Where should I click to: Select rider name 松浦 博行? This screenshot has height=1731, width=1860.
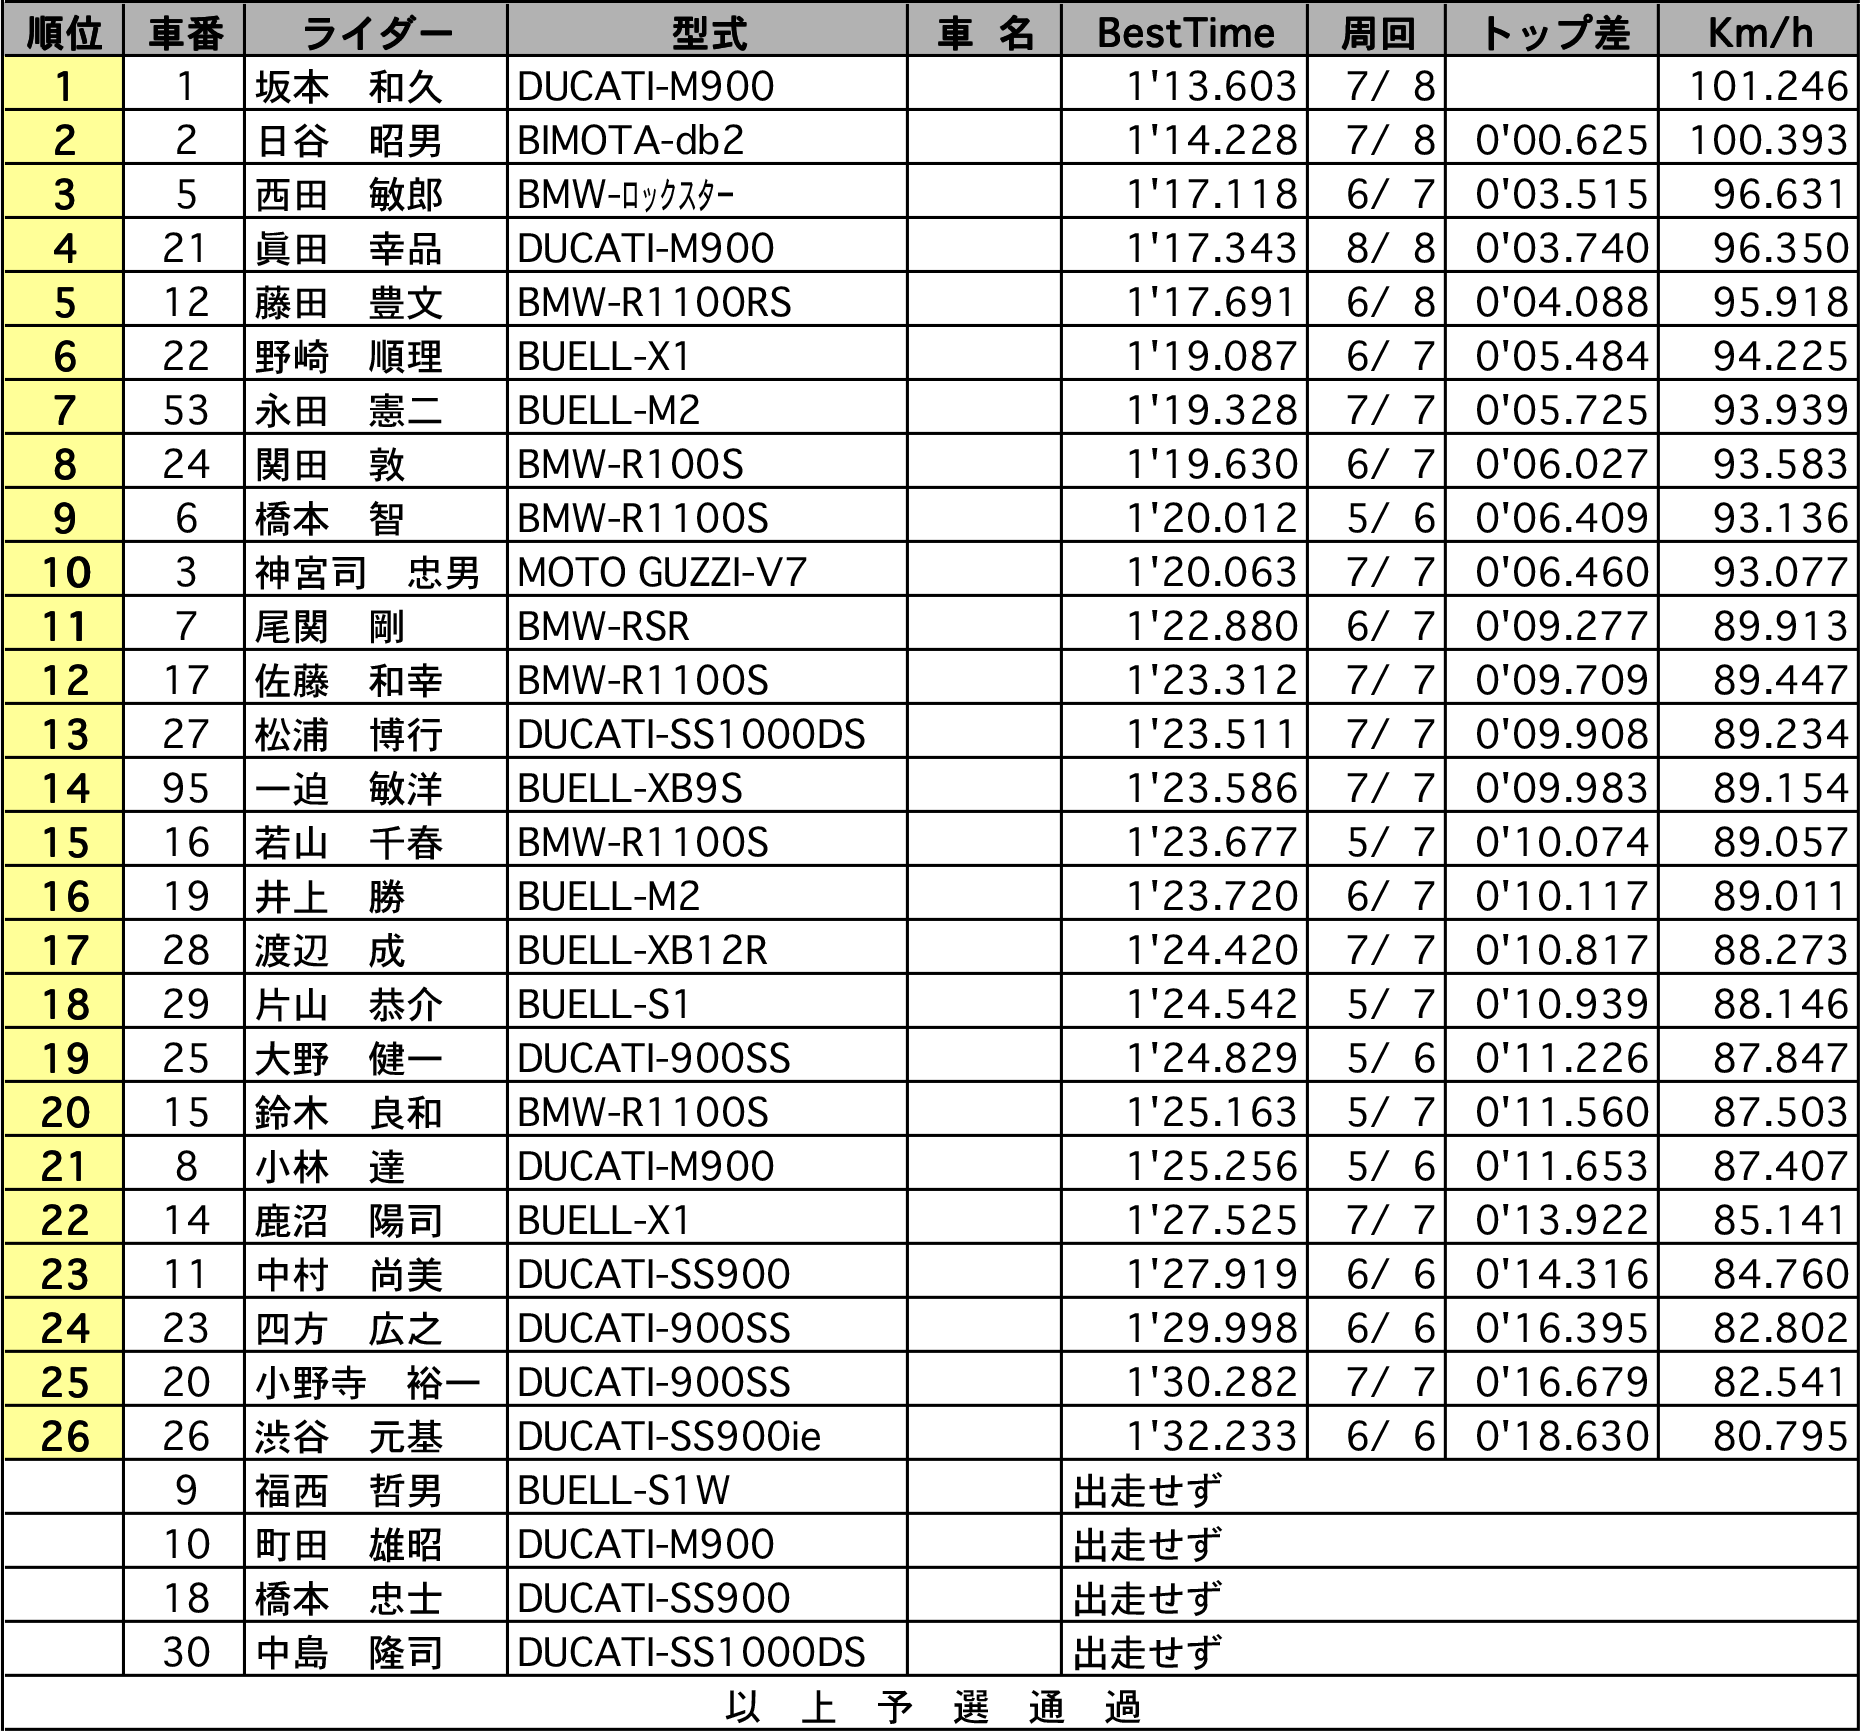tap(348, 734)
